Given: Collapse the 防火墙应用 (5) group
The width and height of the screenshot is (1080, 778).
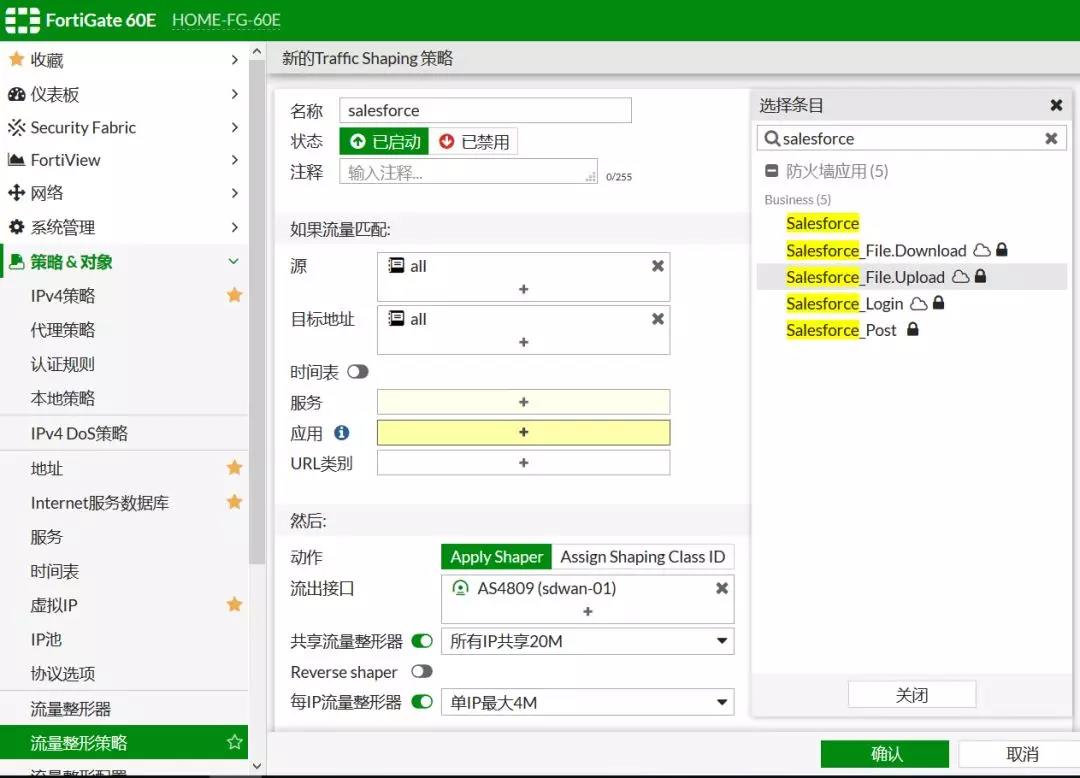Looking at the screenshot, I should click(771, 171).
